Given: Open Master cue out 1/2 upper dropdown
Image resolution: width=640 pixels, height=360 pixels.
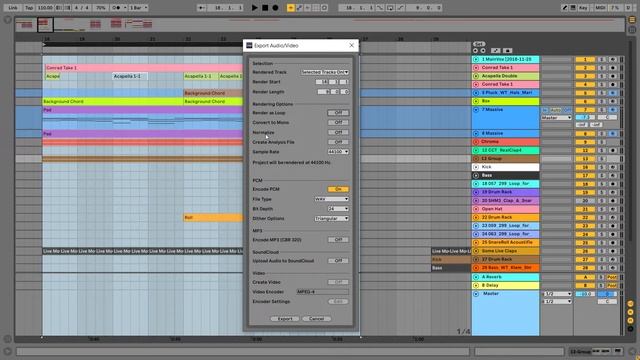Looking at the screenshot, I should [557, 294].
